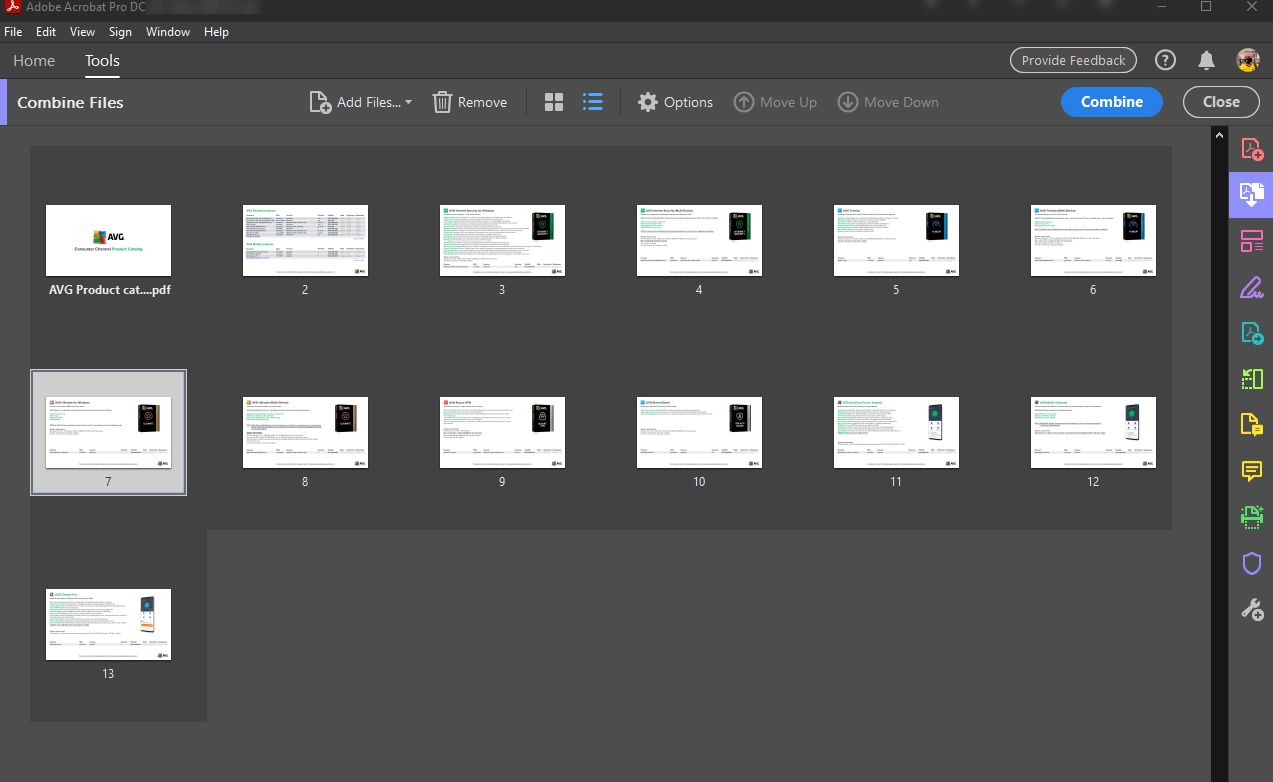The height and width of the screenshot is (782, 1273).
Task: Open Comment speech-bubble sidebar tool
Action: [x=1252, y=471]
